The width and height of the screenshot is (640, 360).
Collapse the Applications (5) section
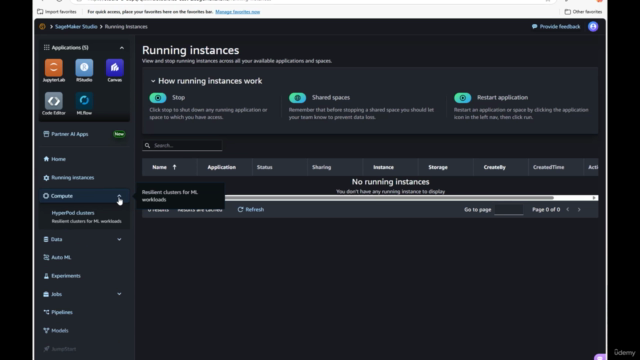pos(122,48)
